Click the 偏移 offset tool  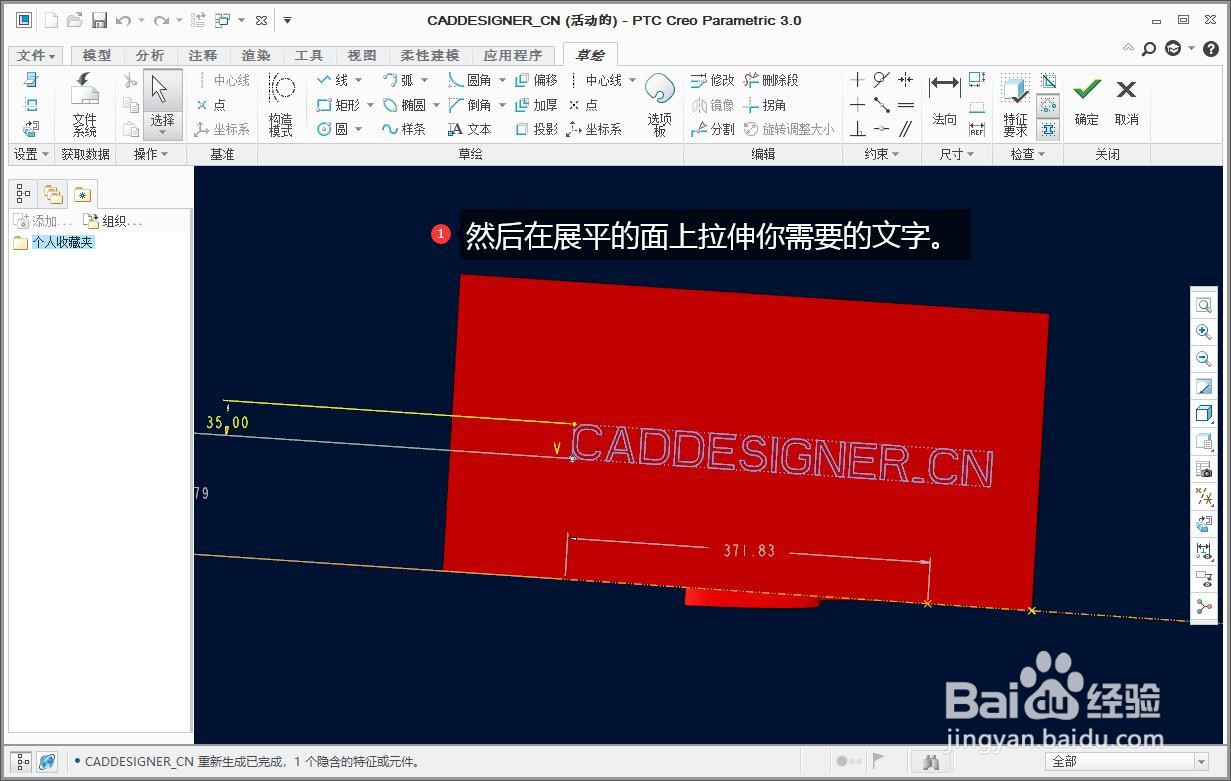click(x=536, y=80)
